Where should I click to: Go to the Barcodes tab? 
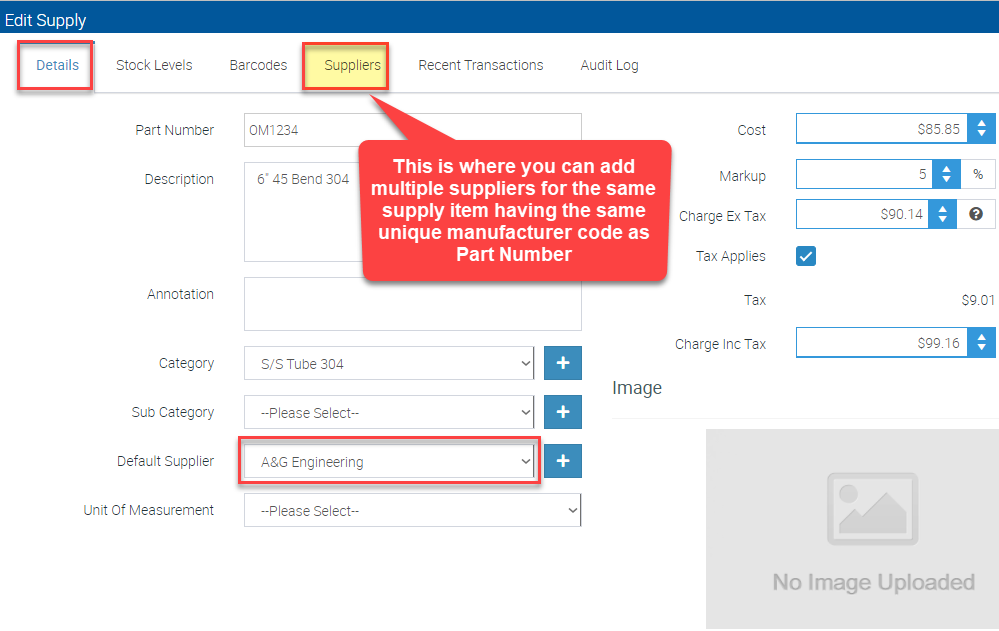(x=258, y=65)
